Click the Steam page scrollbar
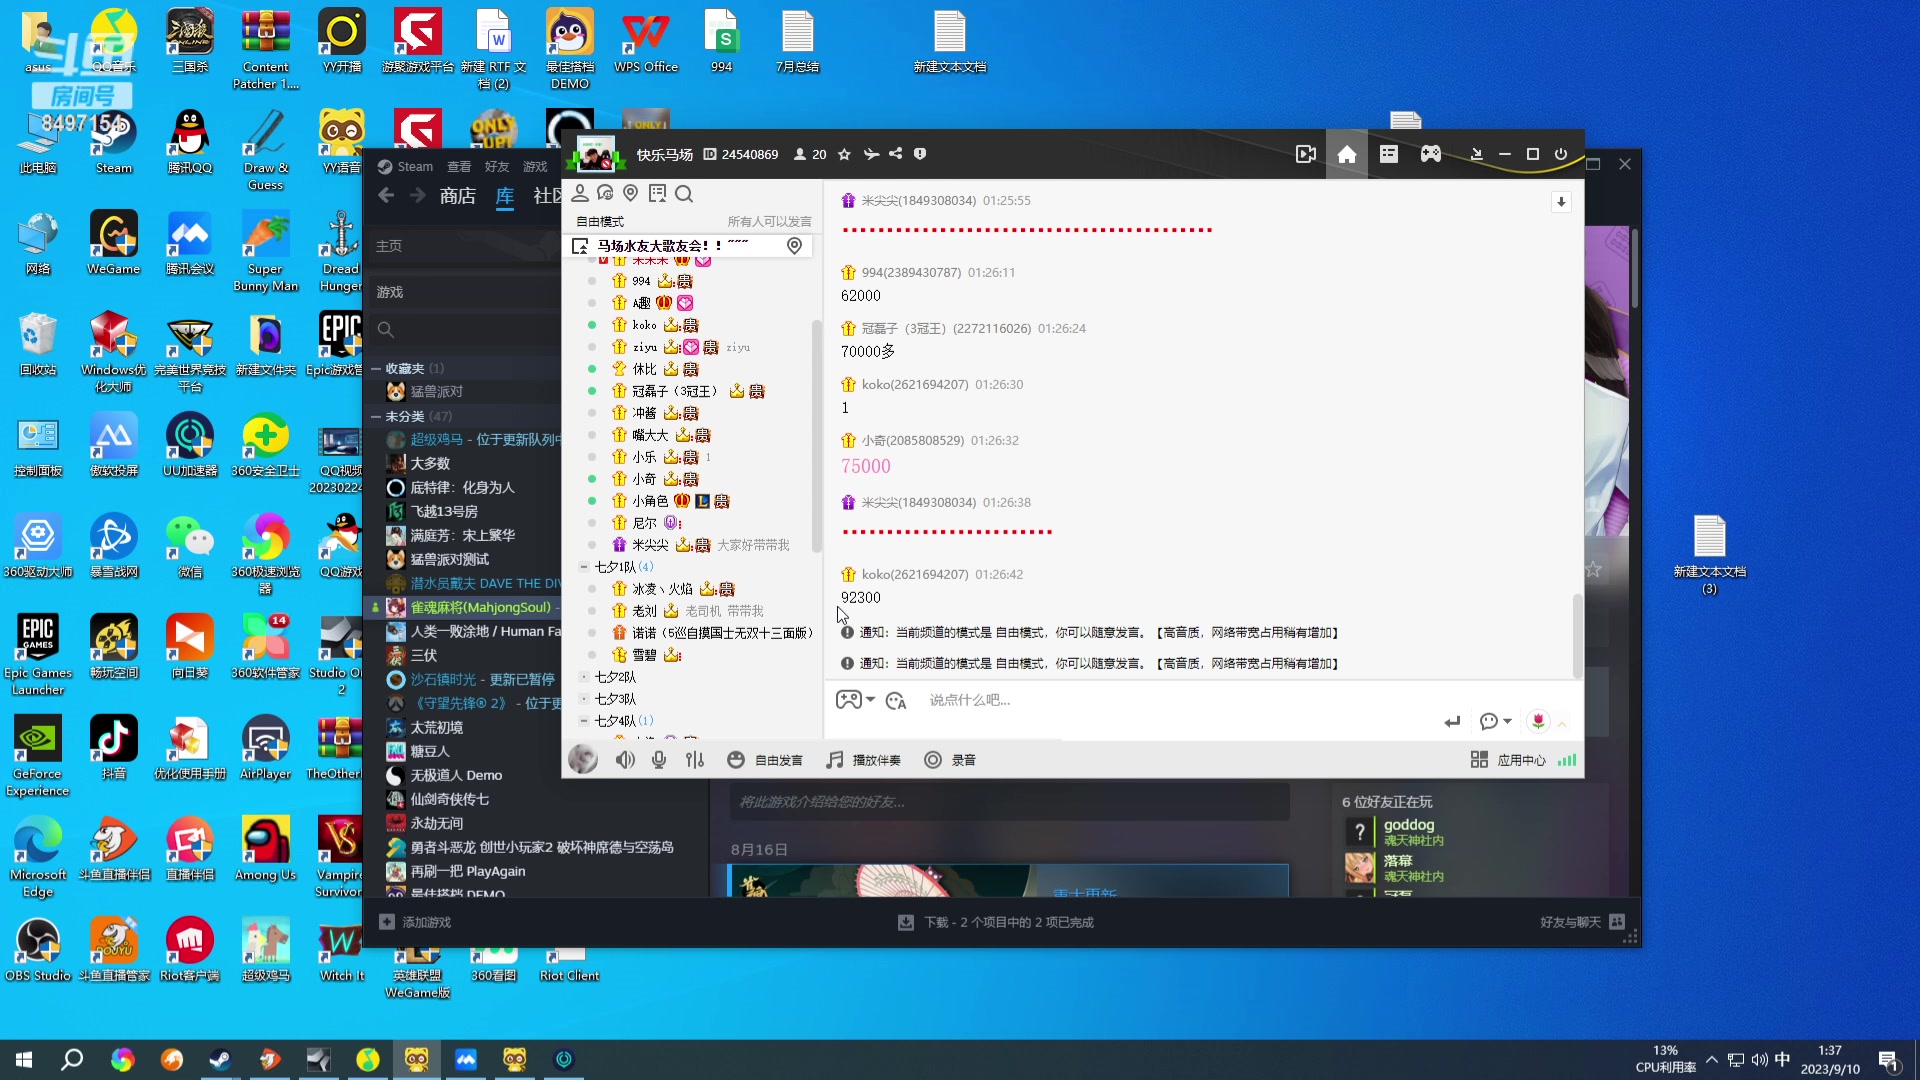 tap(1634, 267)
